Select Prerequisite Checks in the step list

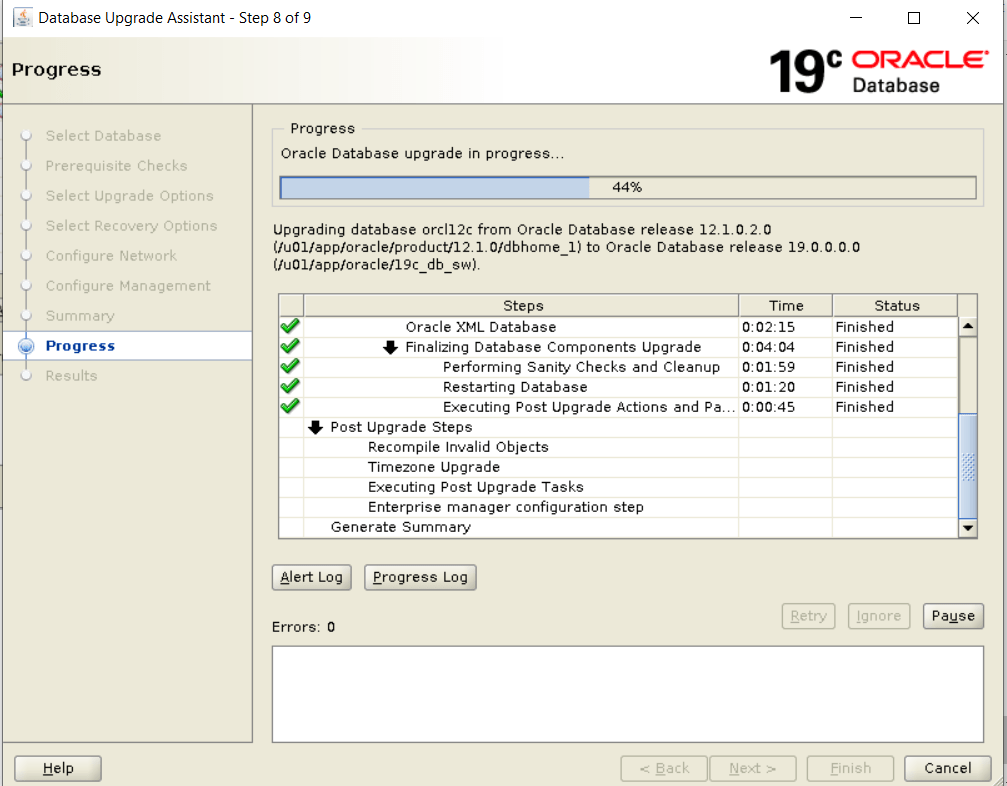(116, 166)
